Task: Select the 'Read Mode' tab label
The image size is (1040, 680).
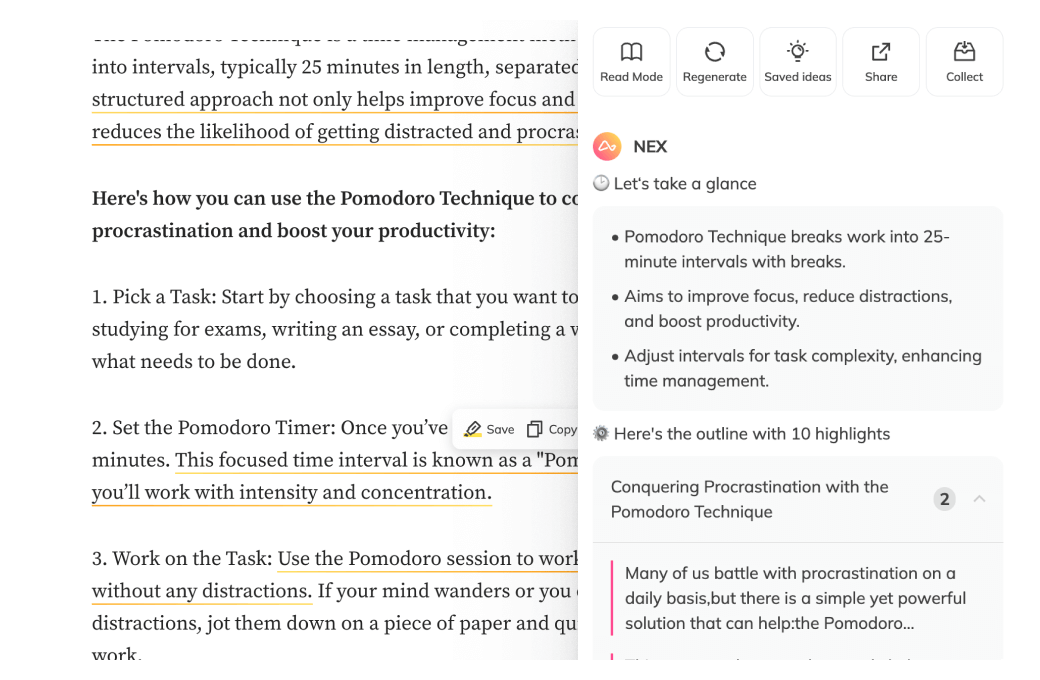Action: (631, 76)
